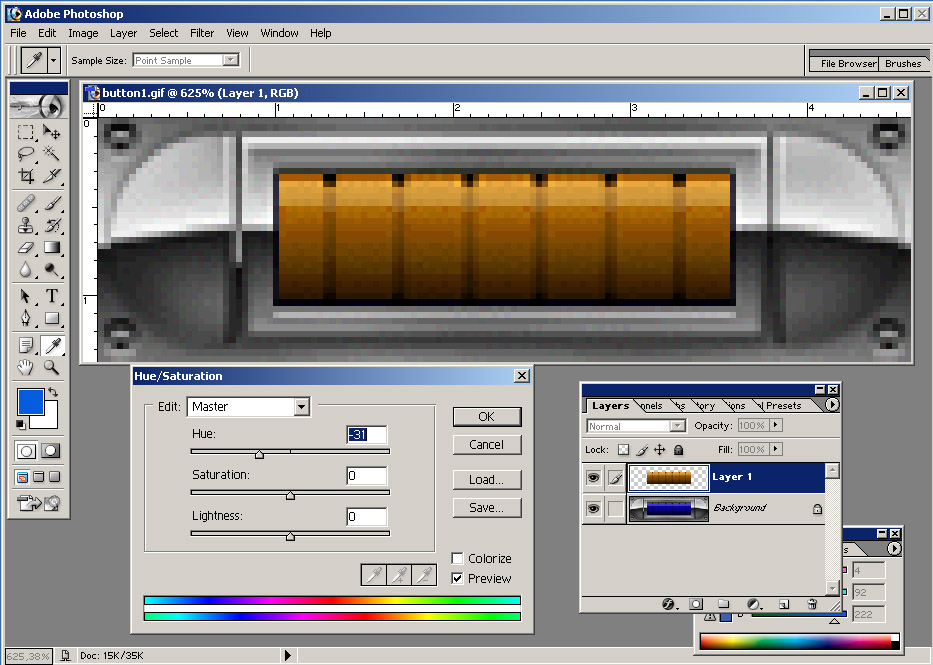Click Cancel in Hue/Saturation dialog
This screenshot has width=933, height=665.
(x=487, y=444)
